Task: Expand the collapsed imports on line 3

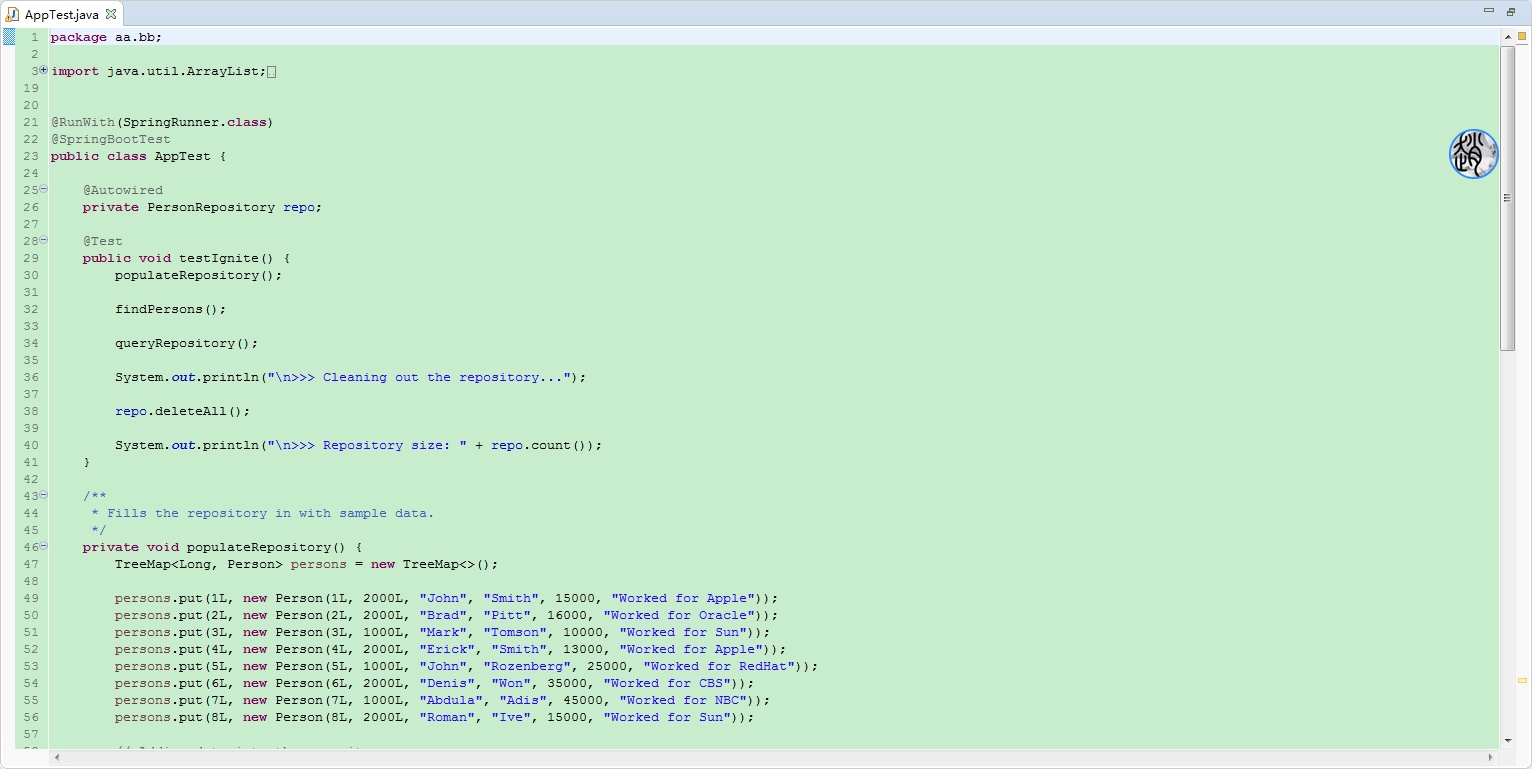Action: (x=42, y=70)
